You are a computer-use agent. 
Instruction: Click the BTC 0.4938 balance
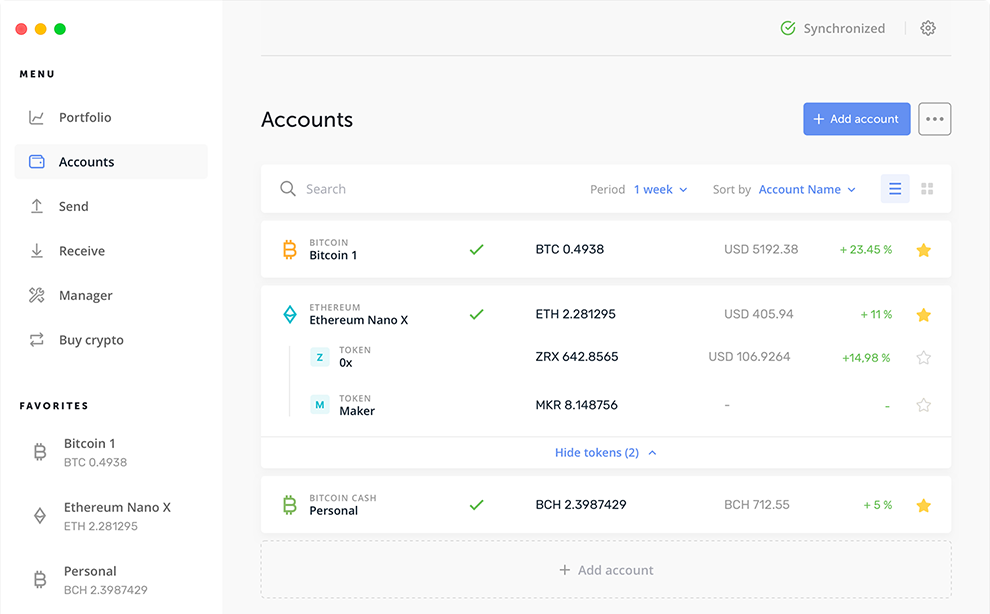click(x=570, y=249)
